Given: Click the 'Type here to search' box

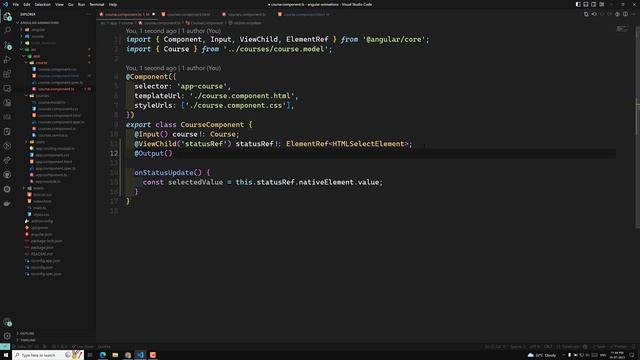Looking at the screenshot, I should (x=48, y=355).
